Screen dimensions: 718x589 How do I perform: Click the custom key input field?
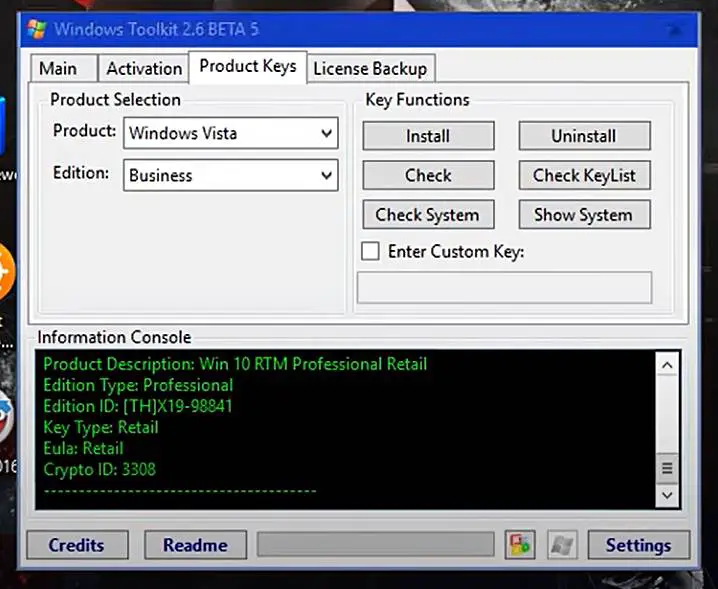(x=505, y=288)
